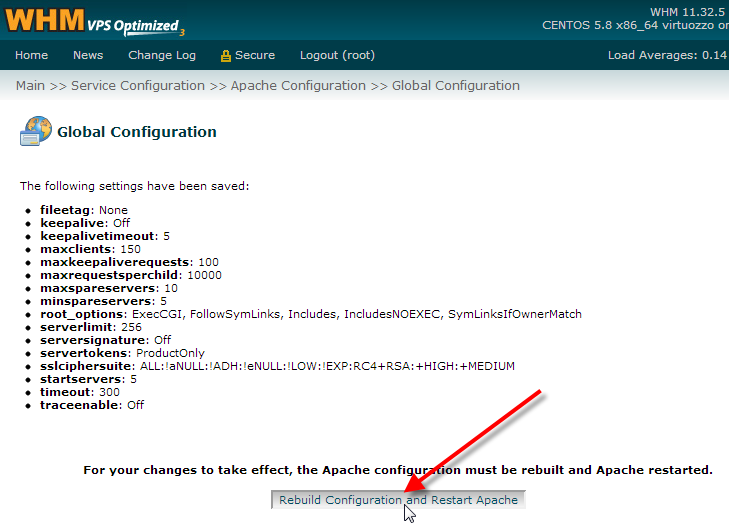Click the Global Configuration page heading
Screen dimensions: 729x526
pos(137,132)
